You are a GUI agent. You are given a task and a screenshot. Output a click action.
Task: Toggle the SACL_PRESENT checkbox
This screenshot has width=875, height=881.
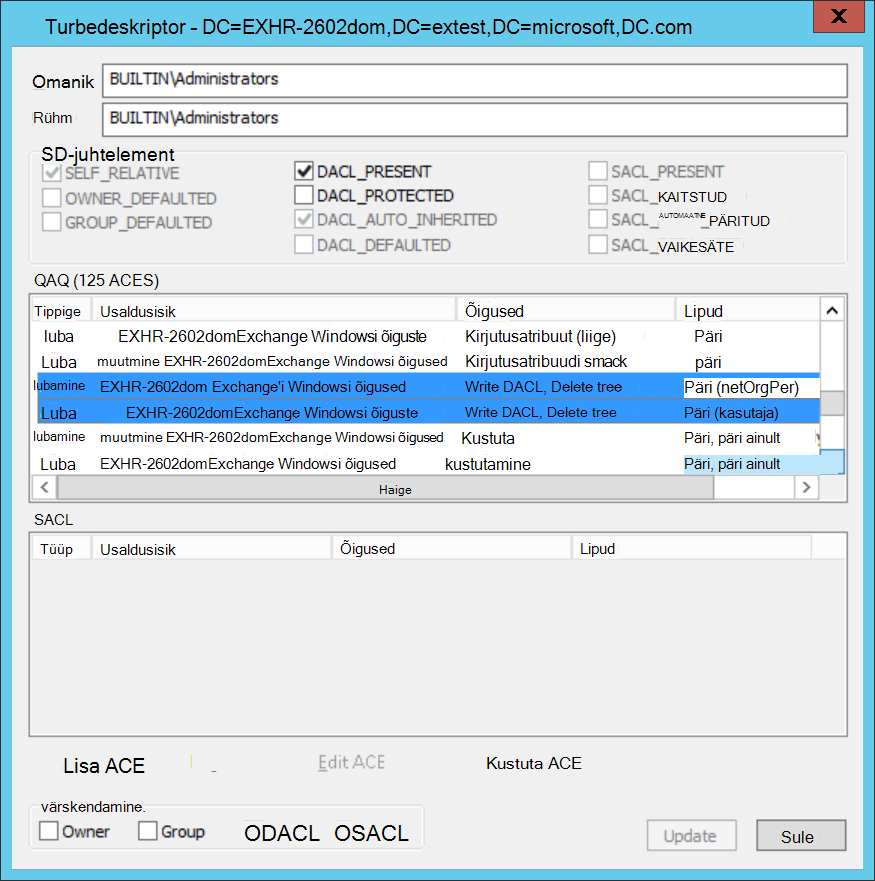pyautogui.click(x=598, y=171)
